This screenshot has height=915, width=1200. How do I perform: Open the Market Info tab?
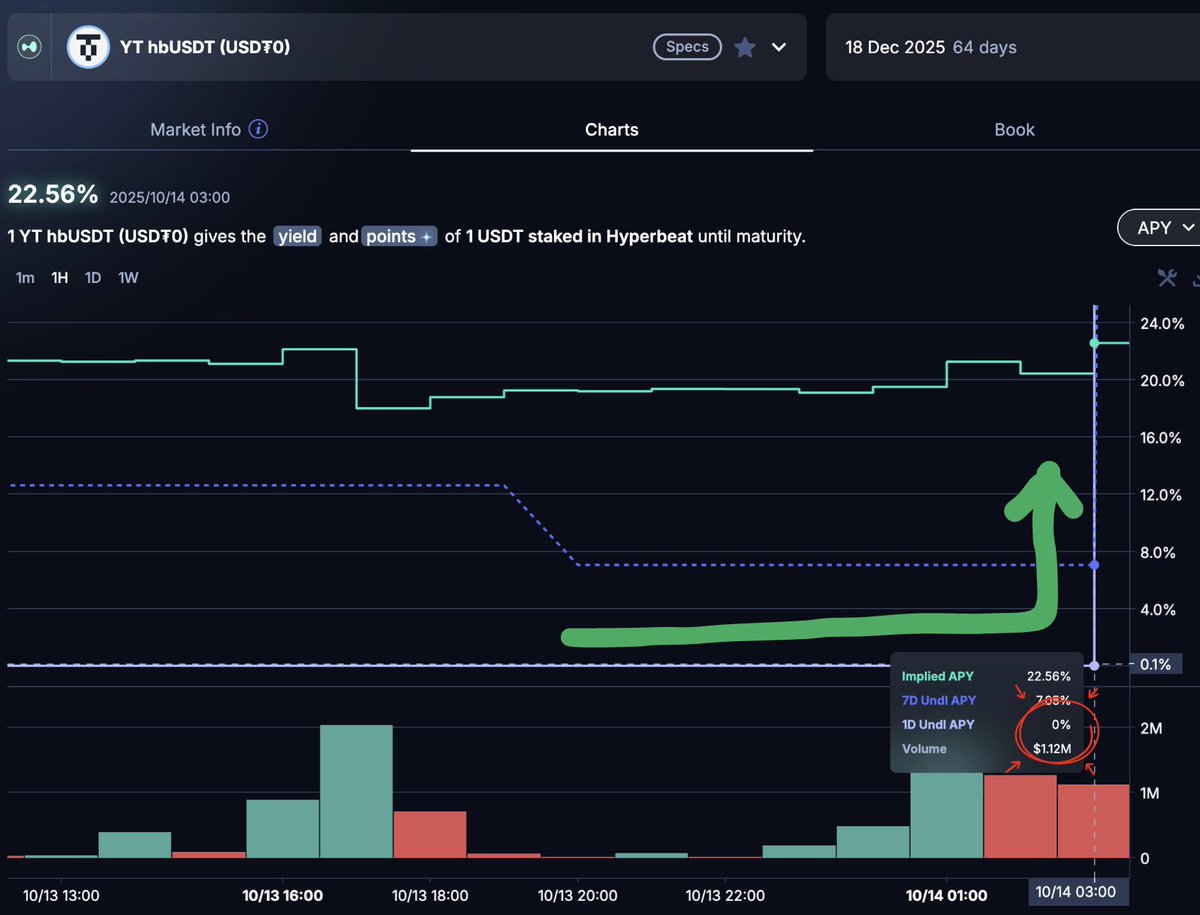[195, 129]
